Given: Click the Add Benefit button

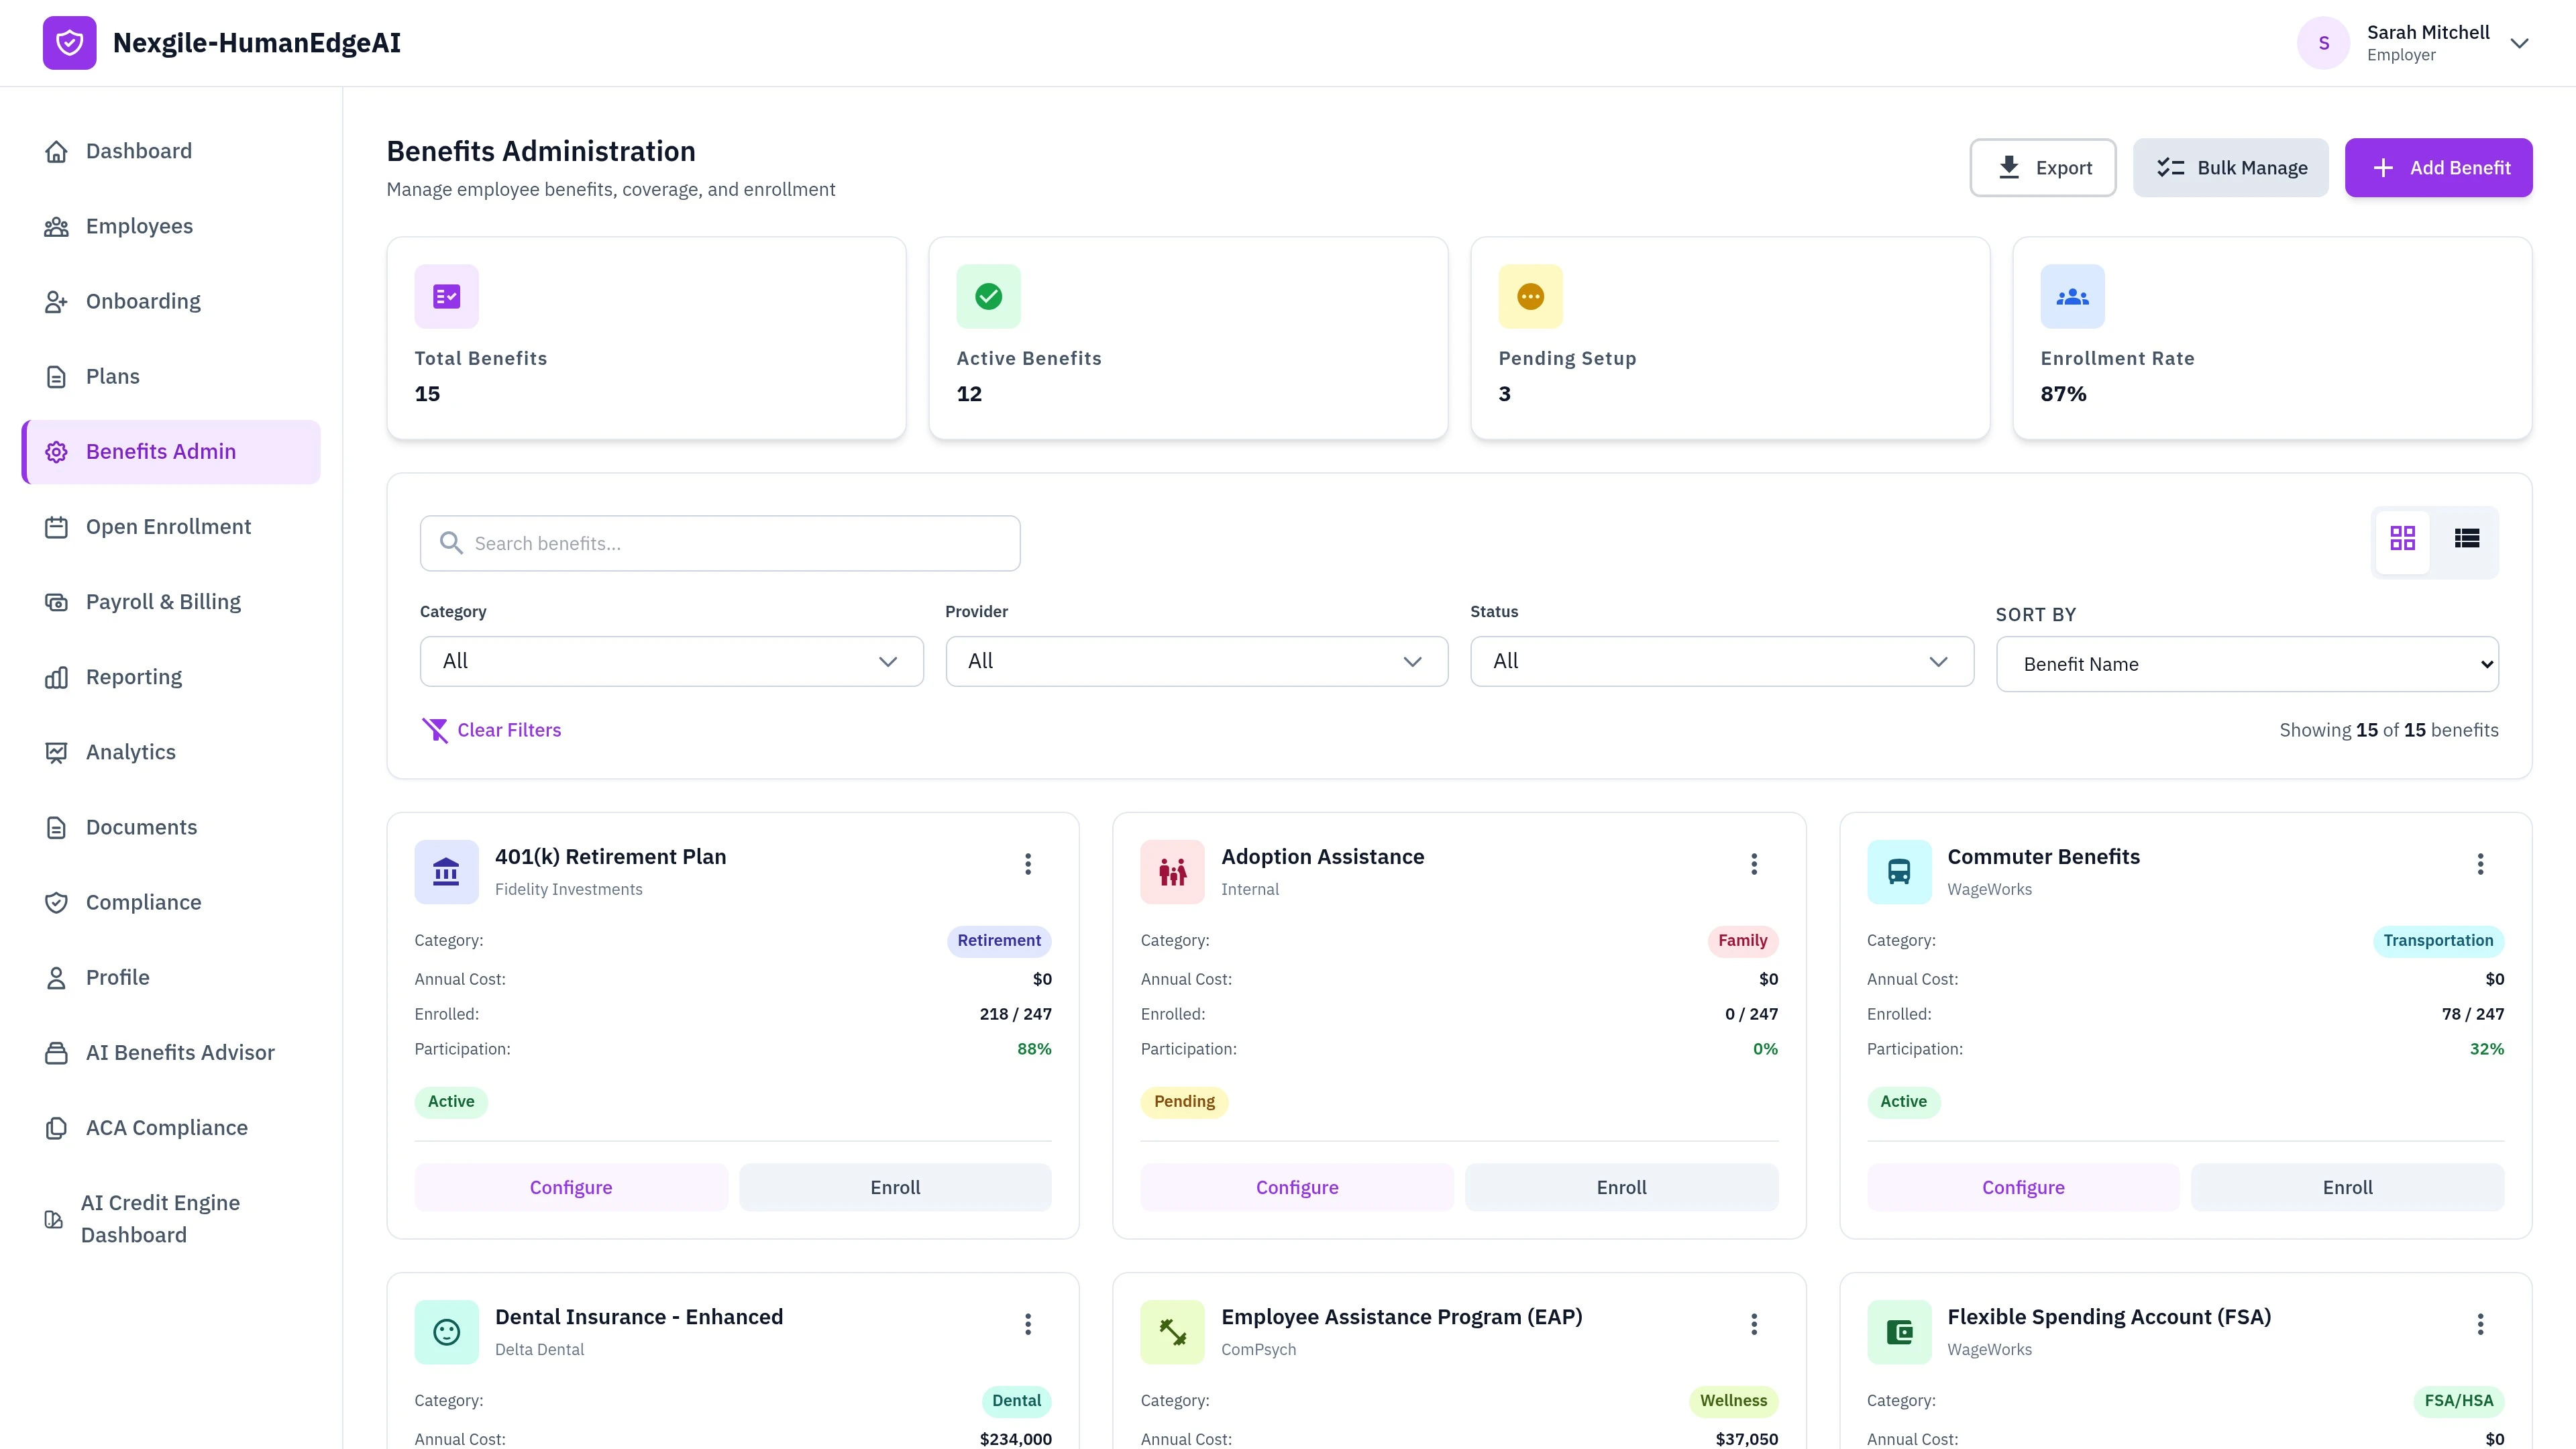Looking at the screenshot, I should (x=2439, y=167).
